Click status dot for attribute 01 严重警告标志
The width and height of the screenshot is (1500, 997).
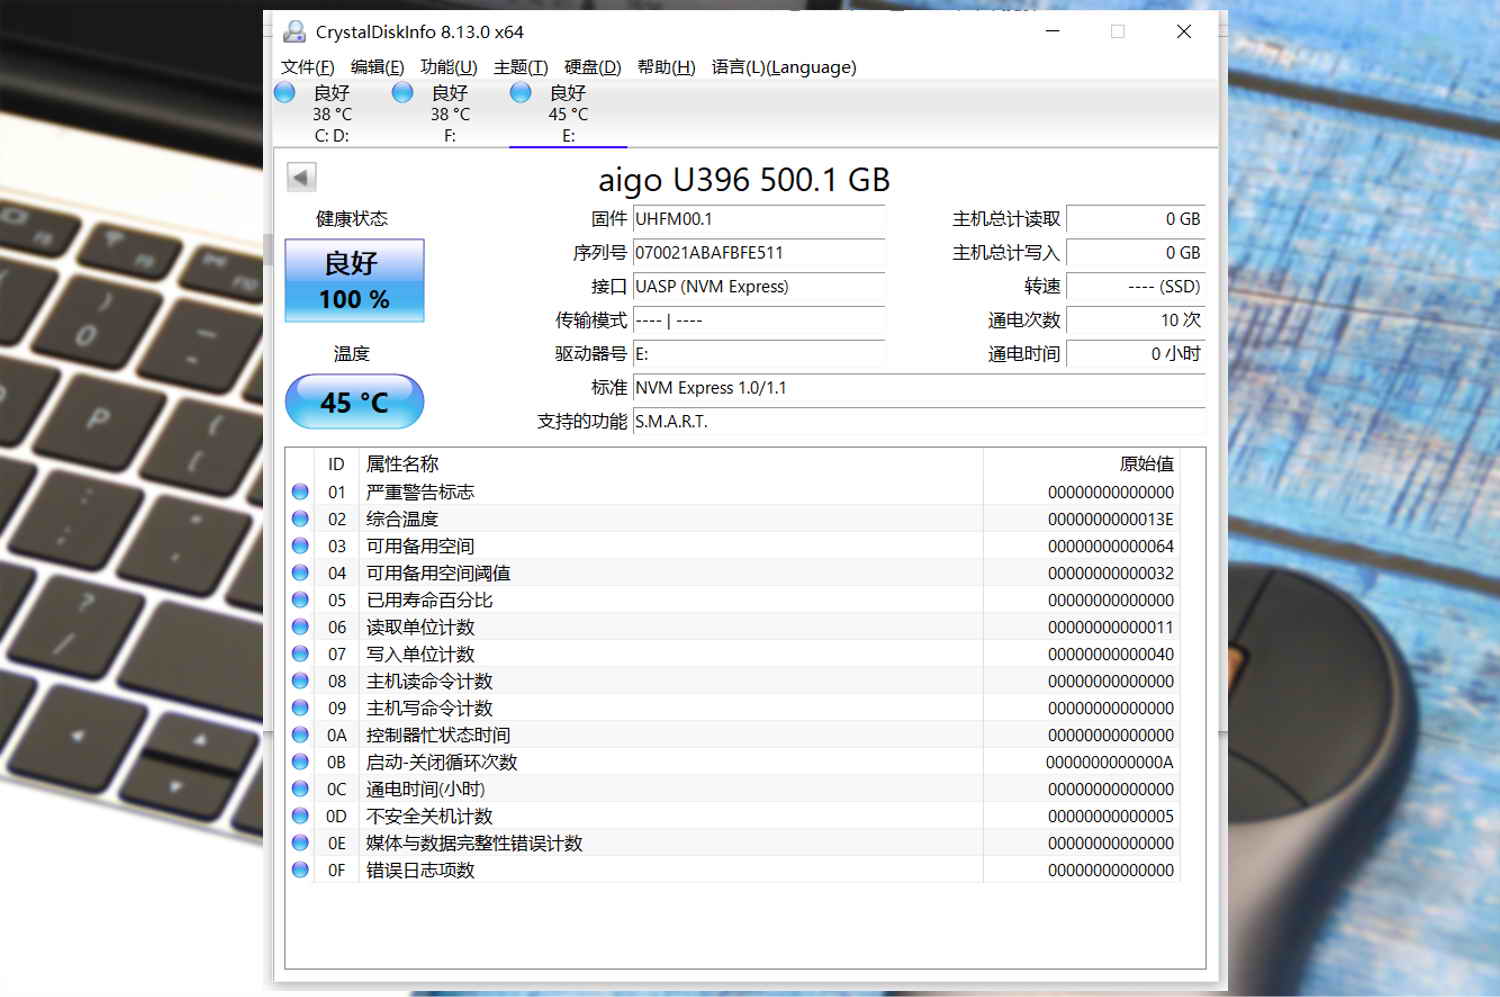300,492
